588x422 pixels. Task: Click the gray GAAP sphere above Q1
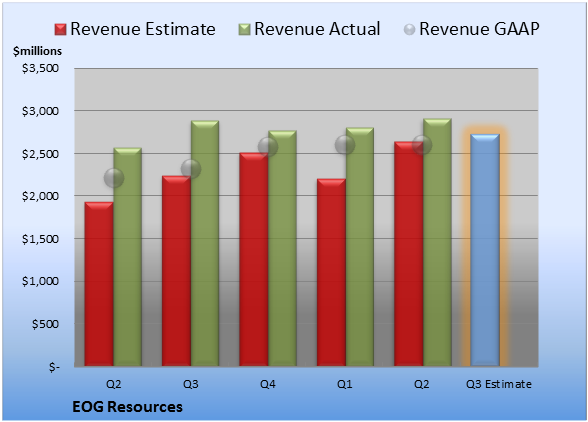345,145
